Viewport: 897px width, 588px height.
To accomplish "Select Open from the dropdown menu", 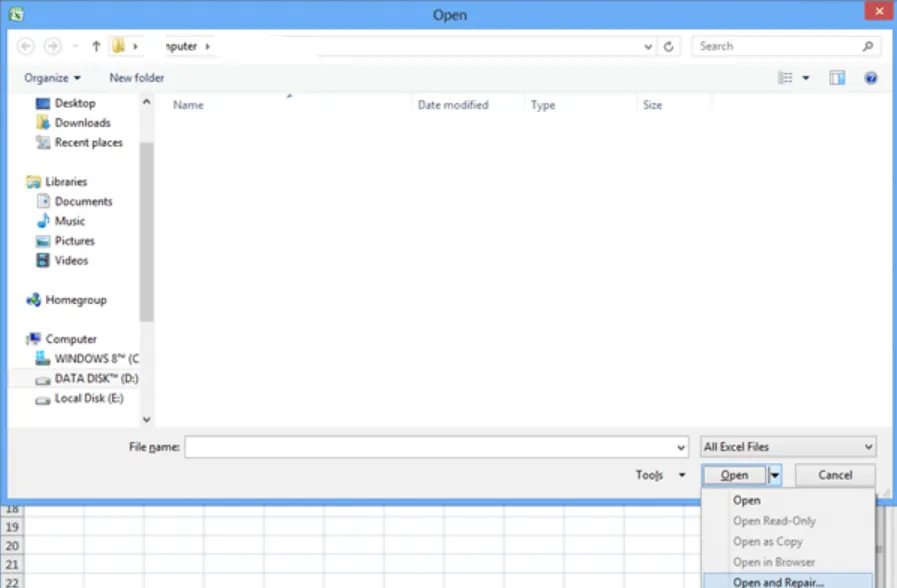I will (747, 500).
